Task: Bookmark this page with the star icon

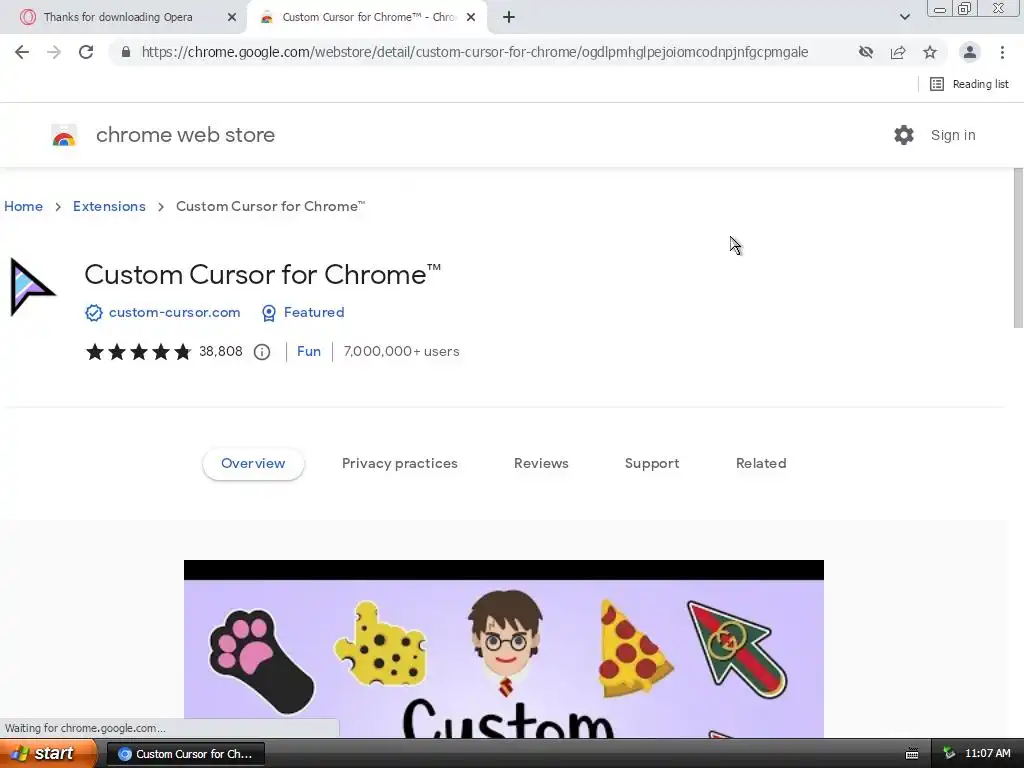Action: 930,52
